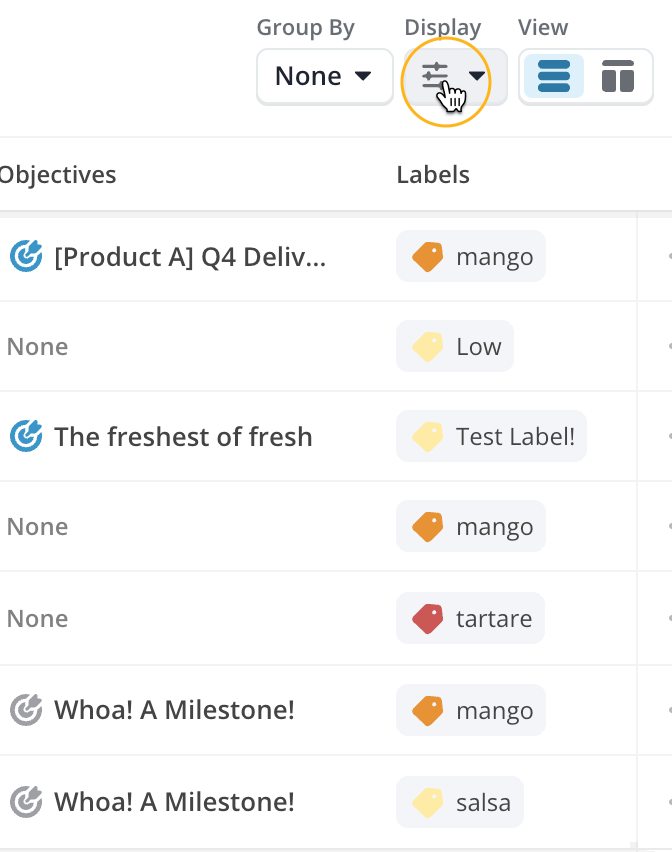The width and height of the screenshot is (672, 852).
Task: Click the last Whoa! A Milestone! icon
Action: (x=26, y=801)
